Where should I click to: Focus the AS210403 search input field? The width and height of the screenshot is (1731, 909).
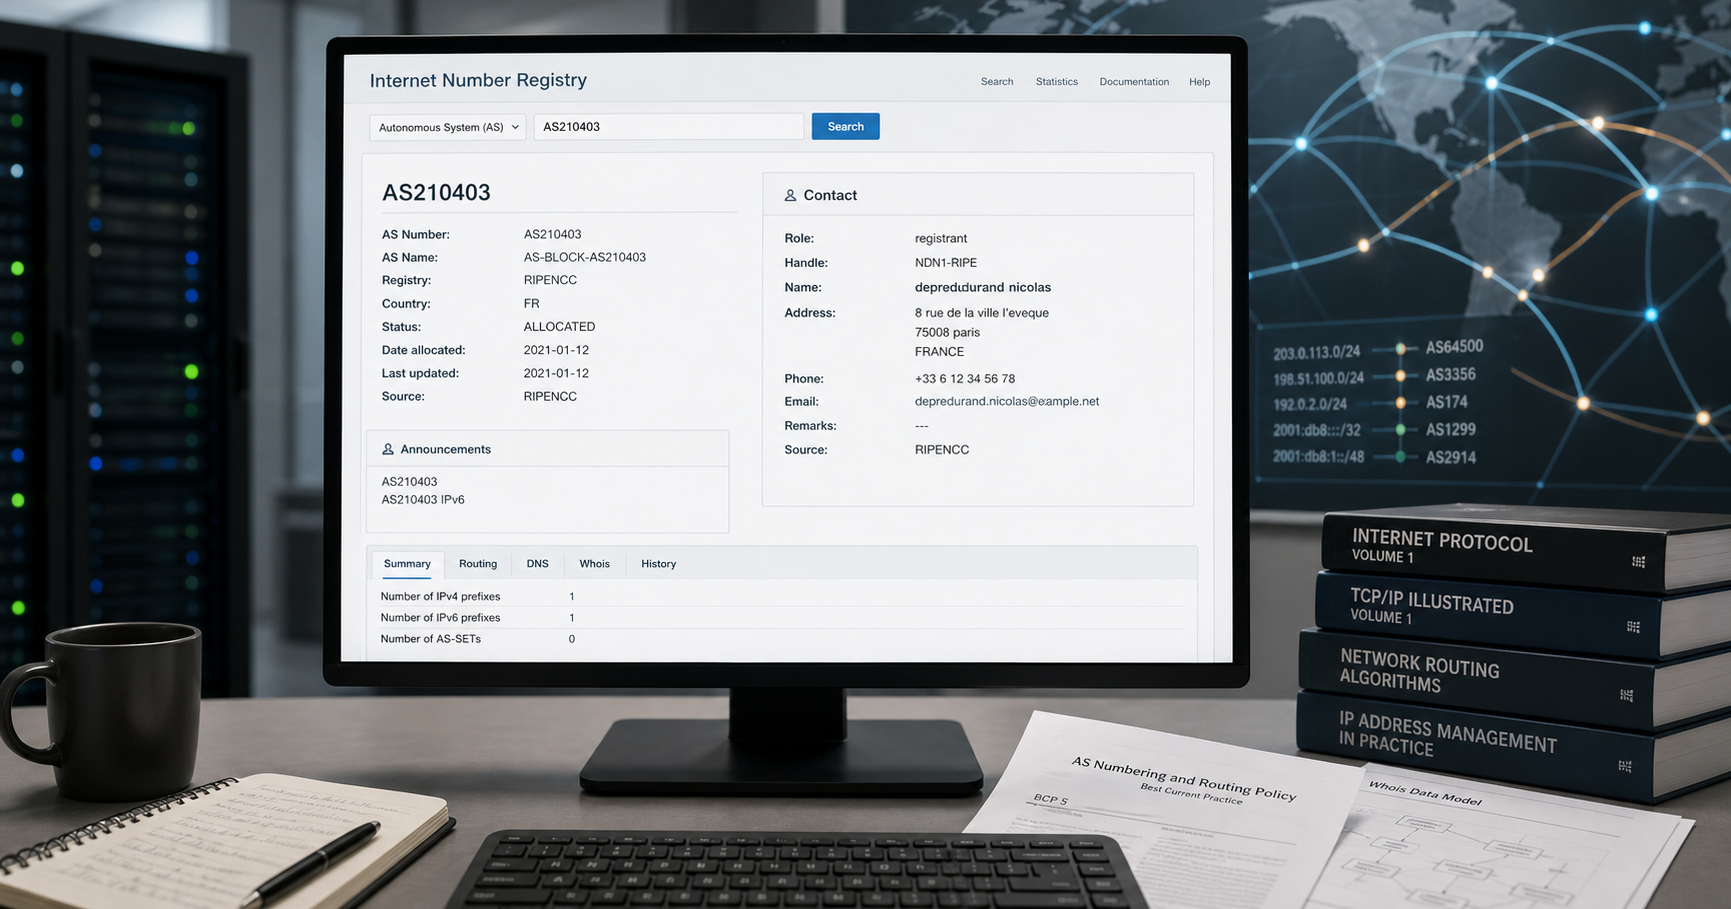click(668, 127)
